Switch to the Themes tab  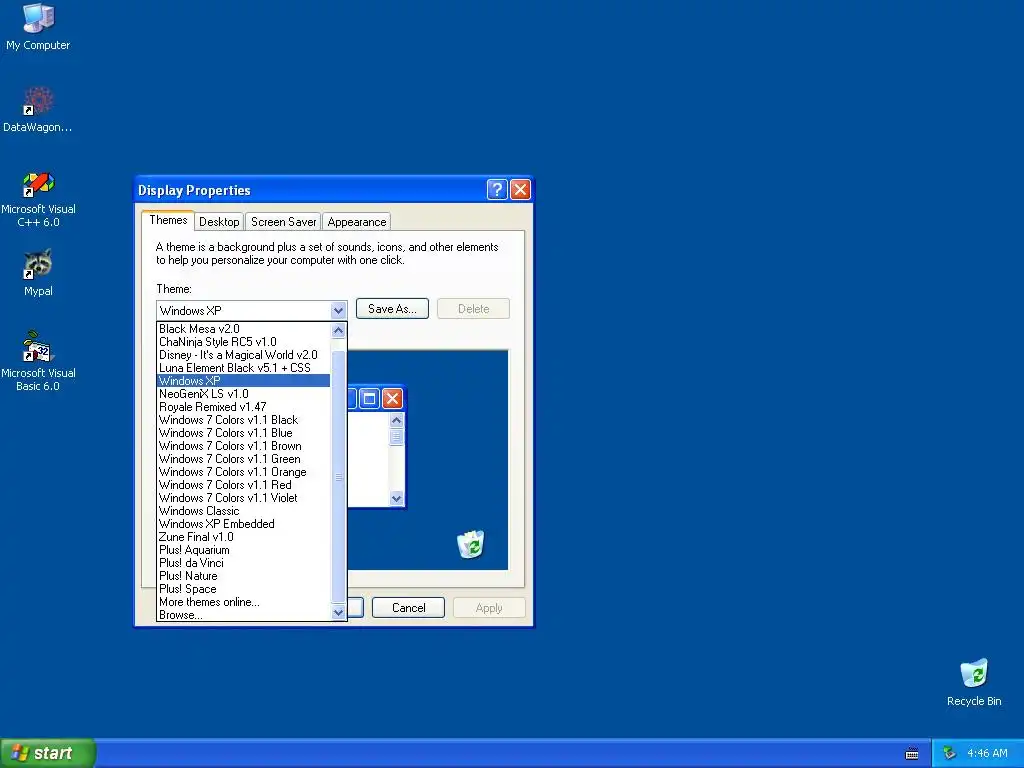tap(168, 220)
